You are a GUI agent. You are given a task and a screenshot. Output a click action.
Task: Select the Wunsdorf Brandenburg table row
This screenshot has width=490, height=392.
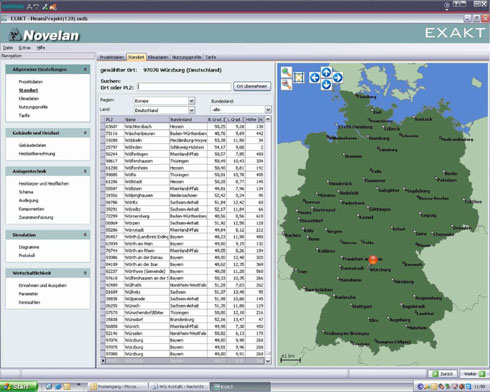[183, 319]
